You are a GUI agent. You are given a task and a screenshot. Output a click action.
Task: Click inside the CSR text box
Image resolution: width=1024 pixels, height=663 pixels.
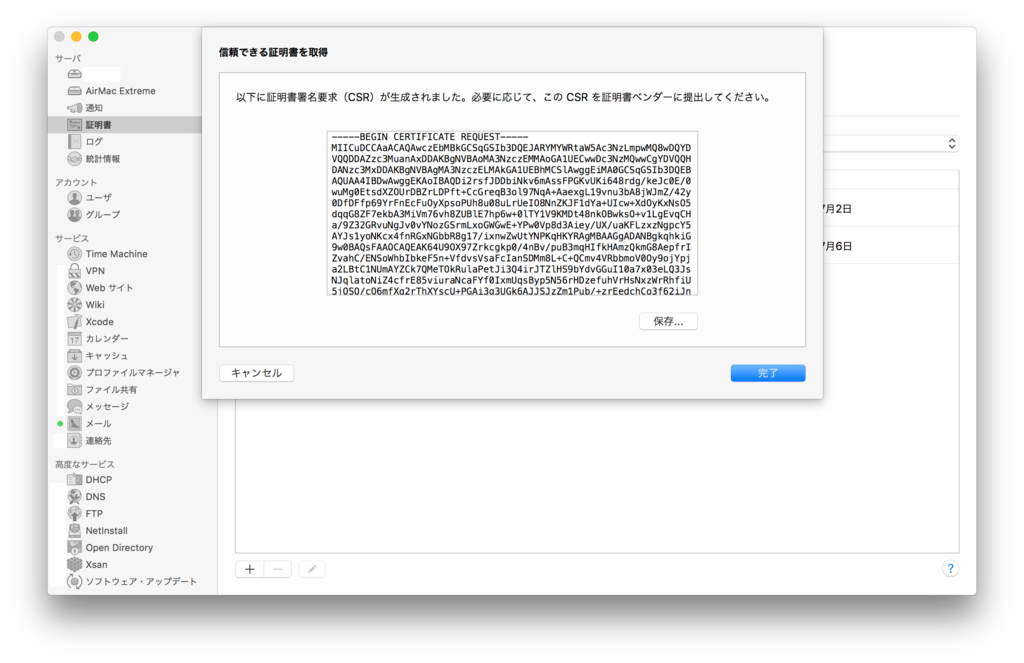(x=512, y=213)
